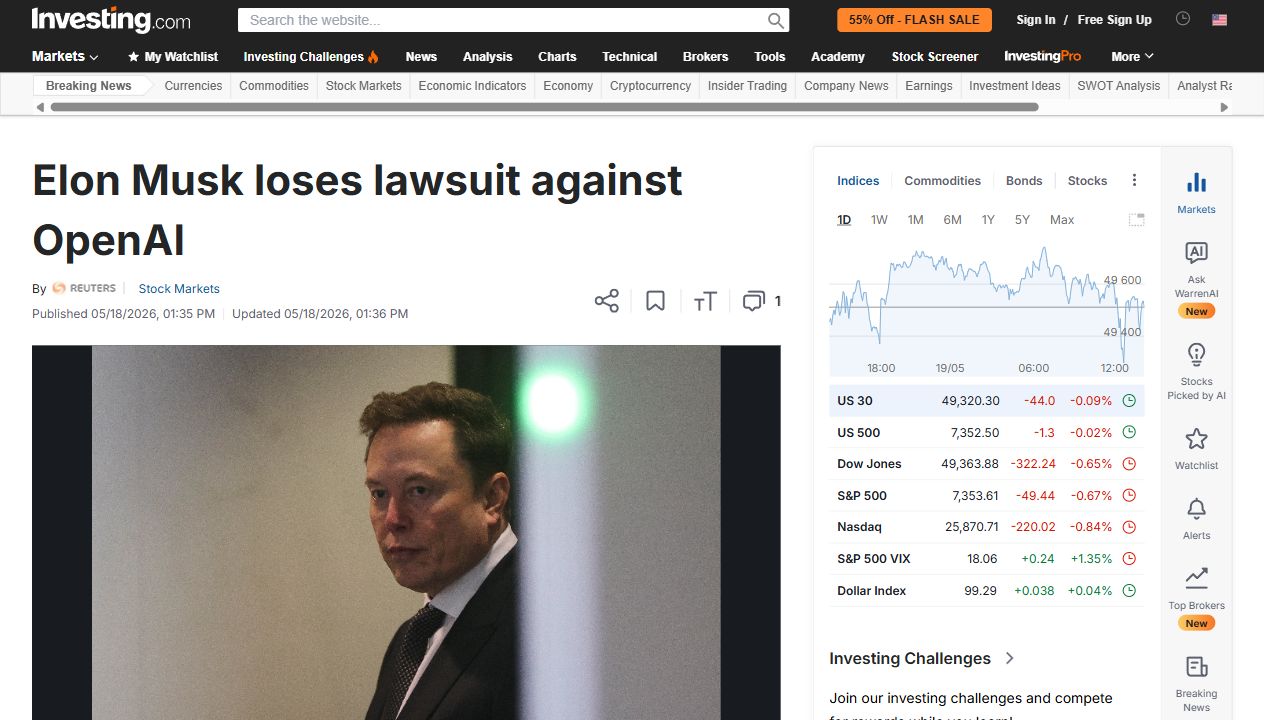Open My Watchlist in navigation
The width and height of the screenshot is (1264, 720).
[173, 57]
